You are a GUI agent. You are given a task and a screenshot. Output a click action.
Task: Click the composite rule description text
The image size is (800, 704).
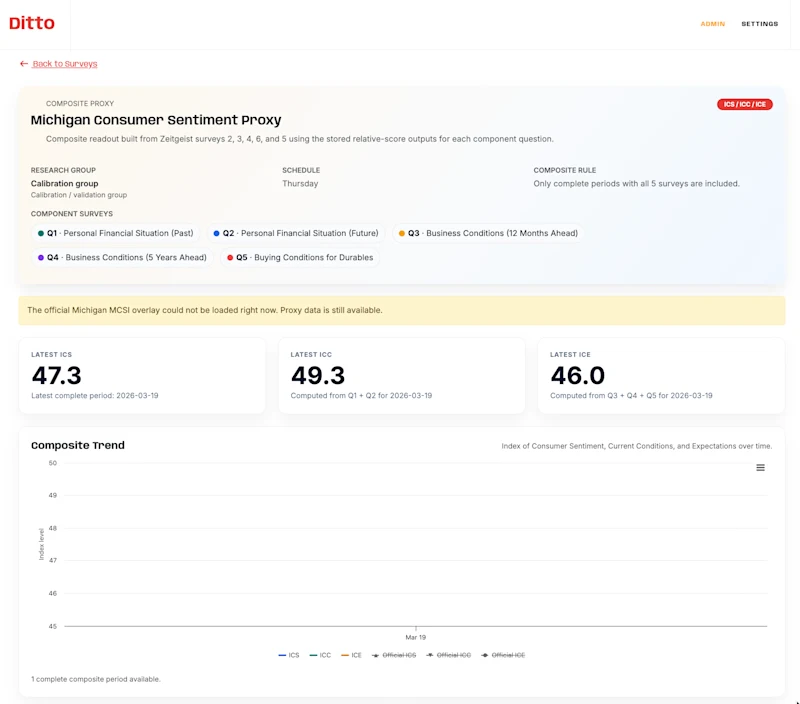pyautogui.click(x=636, y=184)
